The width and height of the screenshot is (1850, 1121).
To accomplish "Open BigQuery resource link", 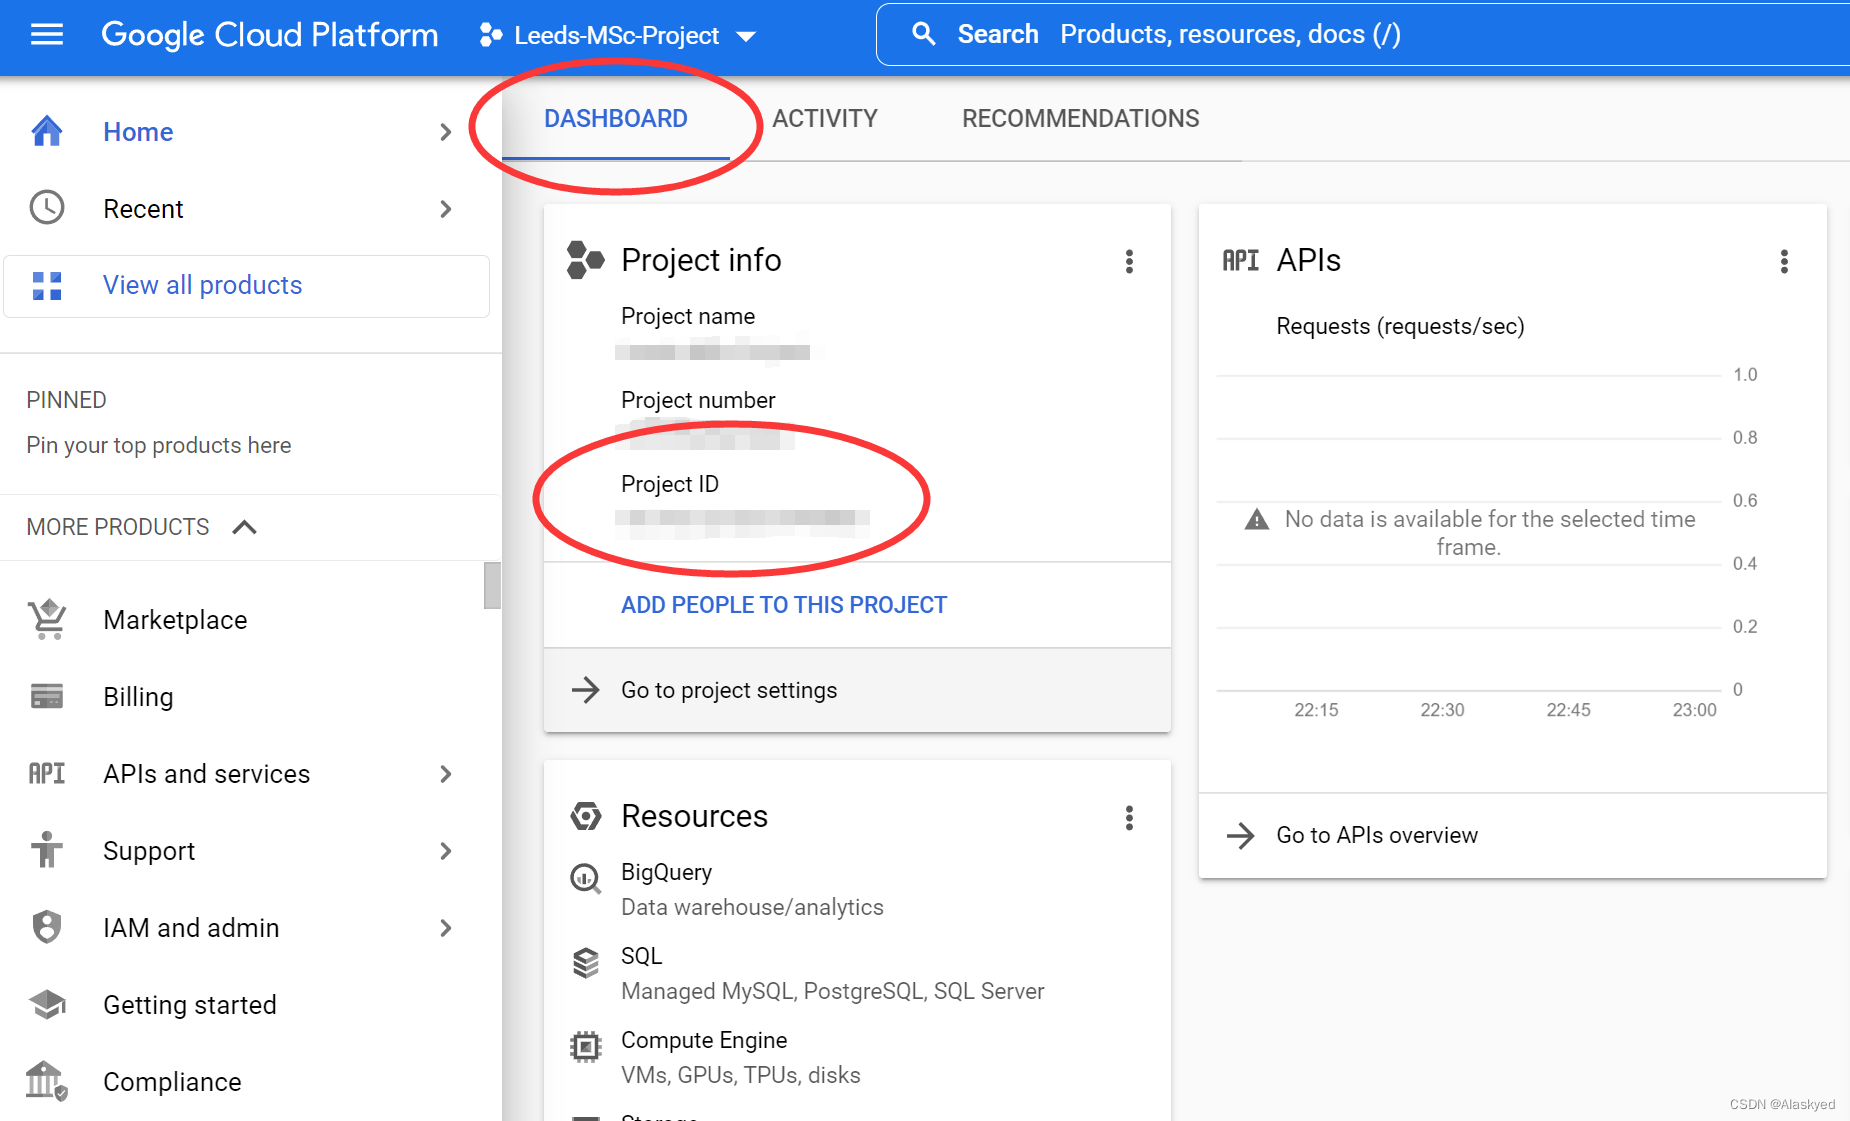I will [x=666, y=872].
